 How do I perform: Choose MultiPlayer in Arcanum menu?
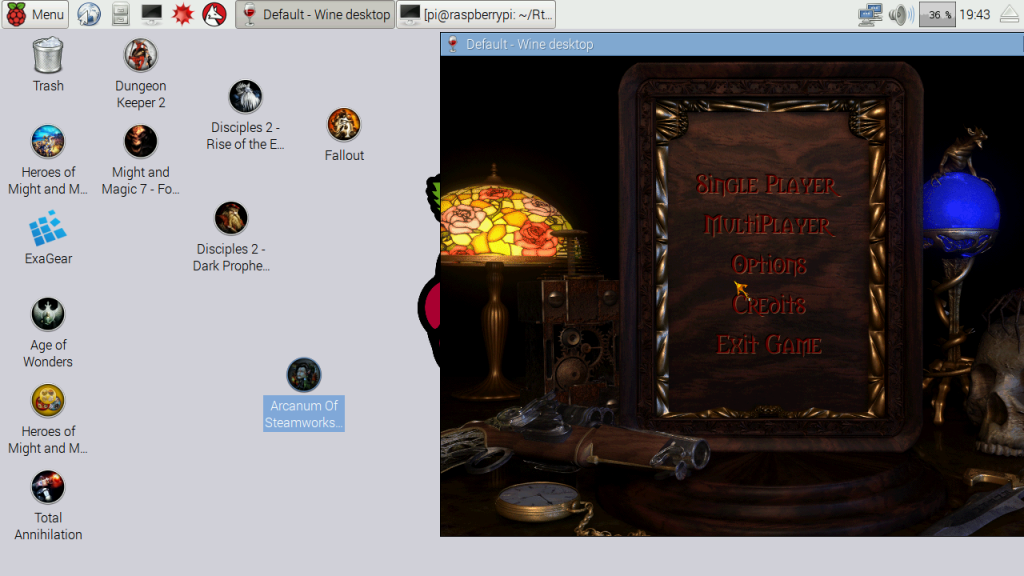click(x=768, y=225)
